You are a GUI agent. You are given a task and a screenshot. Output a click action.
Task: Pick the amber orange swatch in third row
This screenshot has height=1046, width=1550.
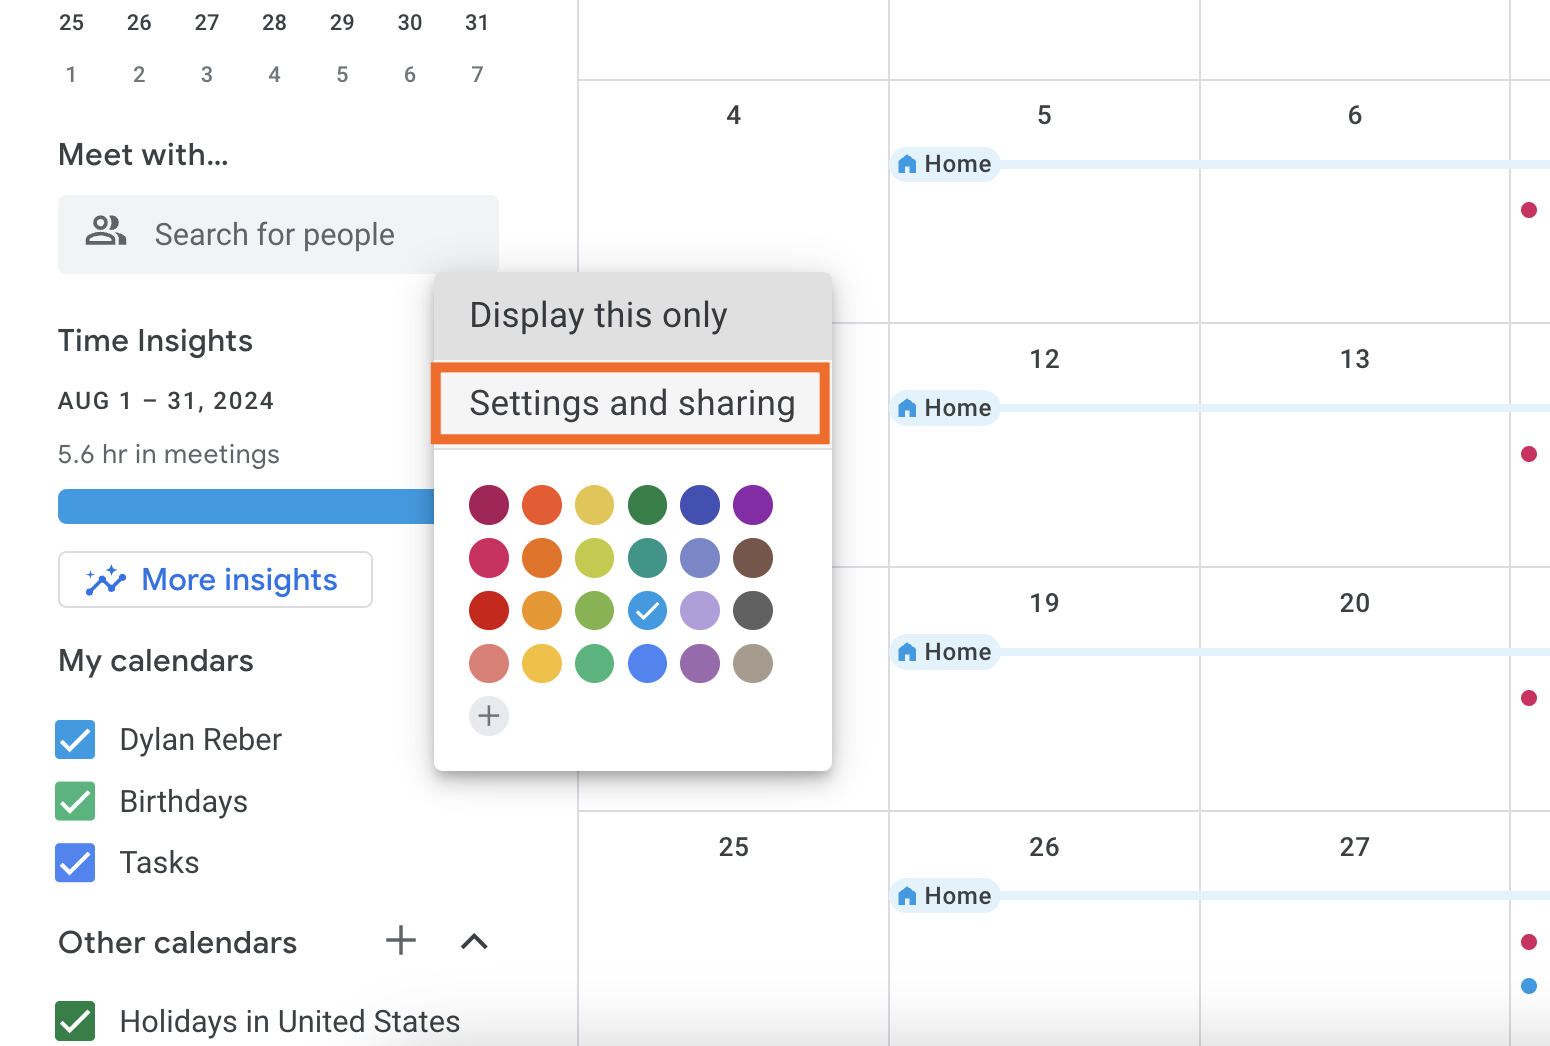(x=542, y=610)
